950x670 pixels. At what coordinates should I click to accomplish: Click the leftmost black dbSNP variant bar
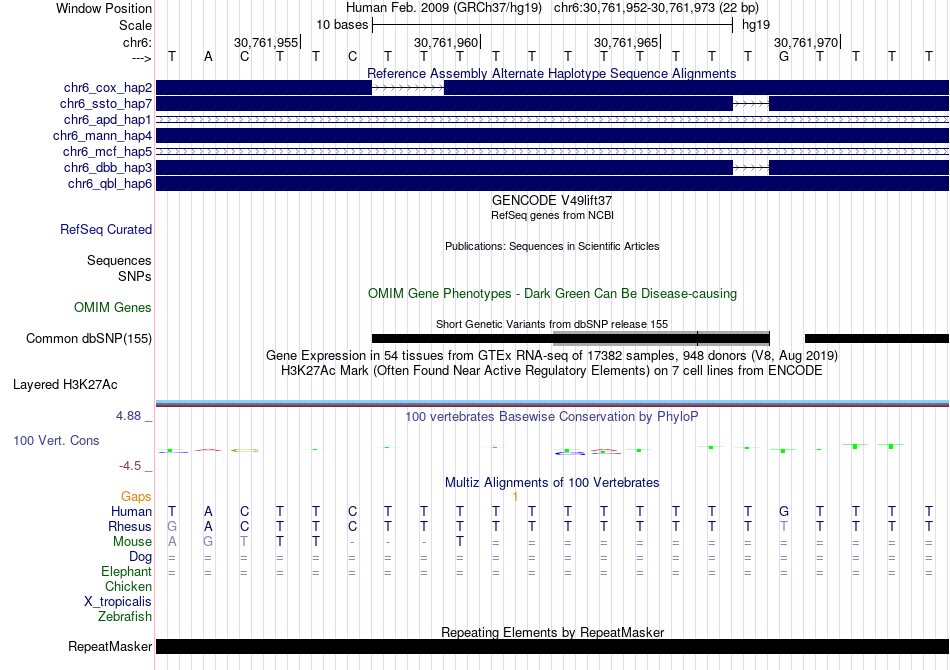(462, 339)
